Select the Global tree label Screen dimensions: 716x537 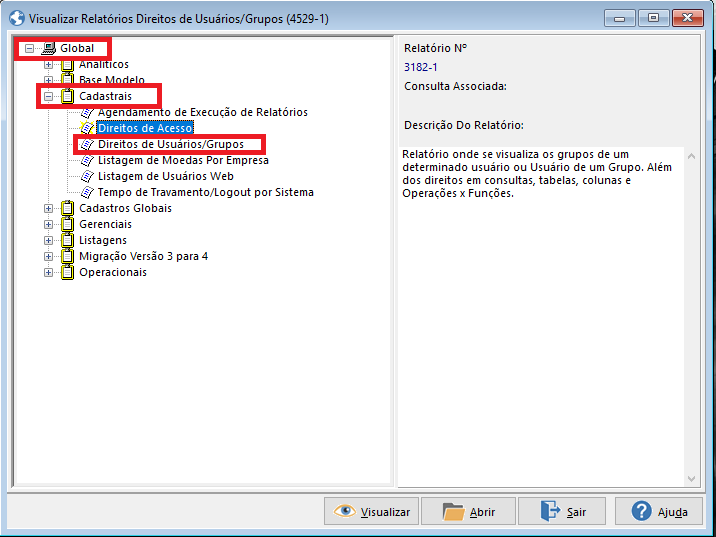(x=77, y=48)
